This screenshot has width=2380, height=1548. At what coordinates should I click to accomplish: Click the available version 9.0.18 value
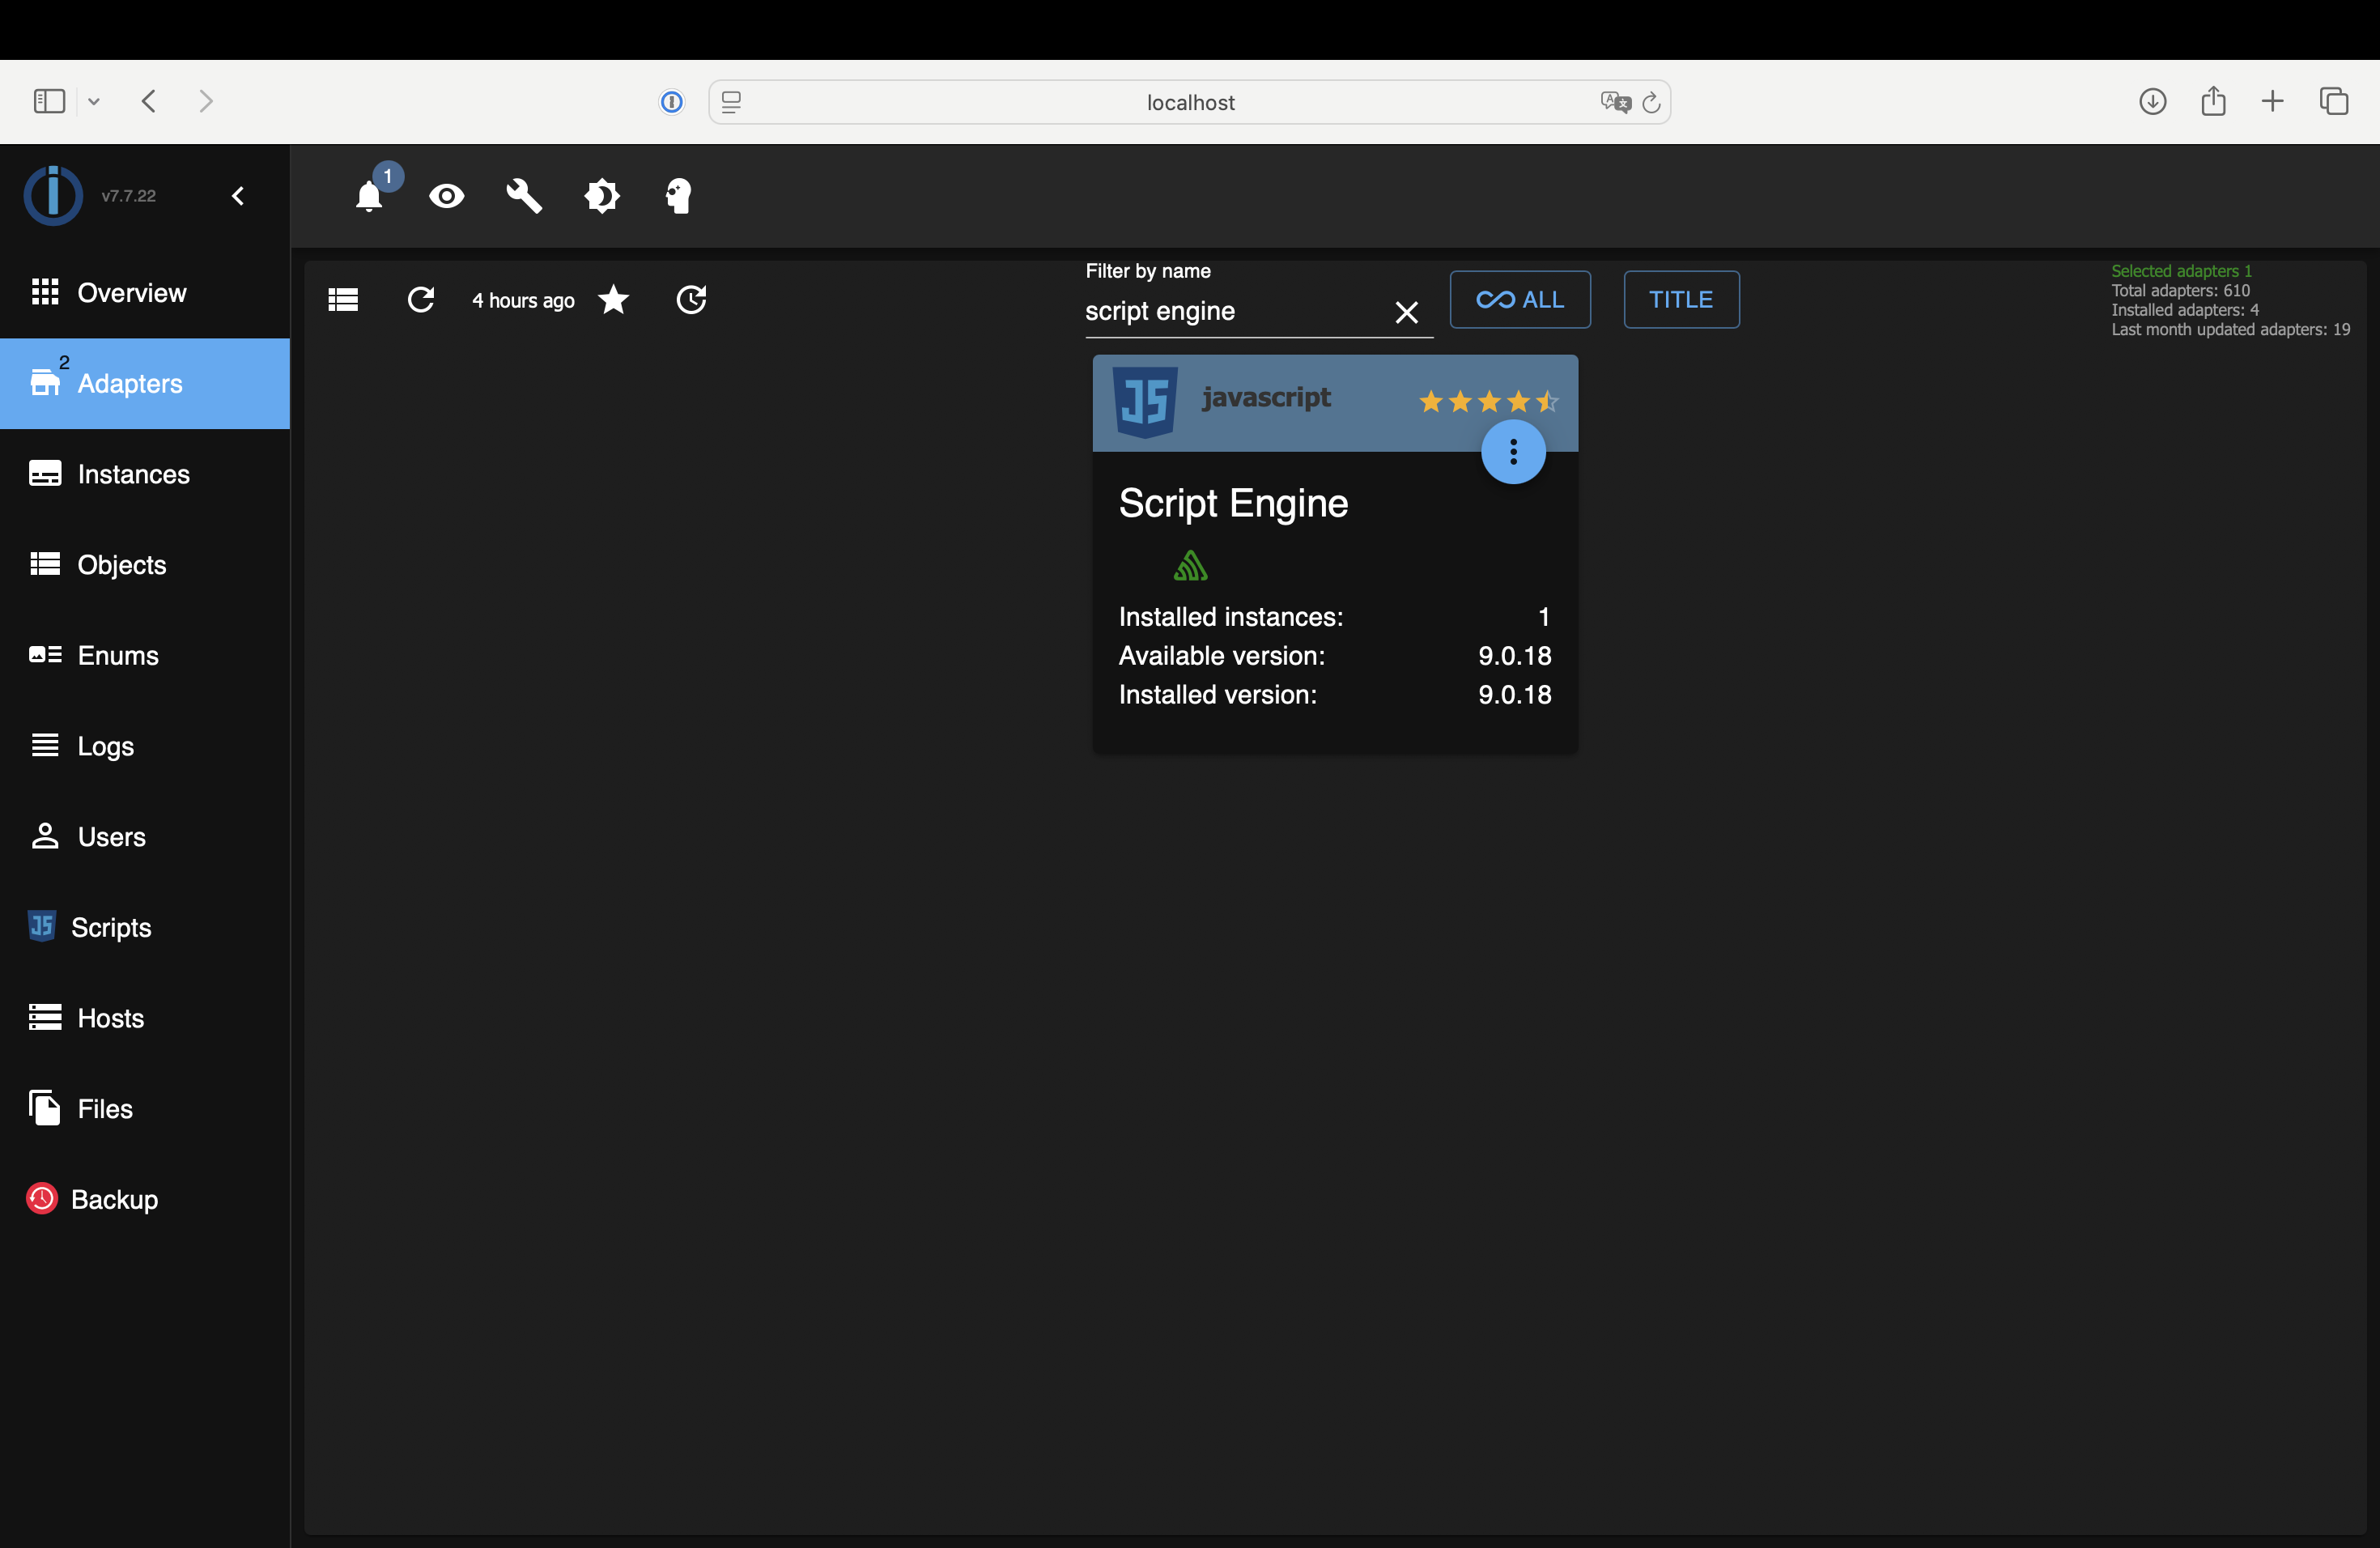1515,656
